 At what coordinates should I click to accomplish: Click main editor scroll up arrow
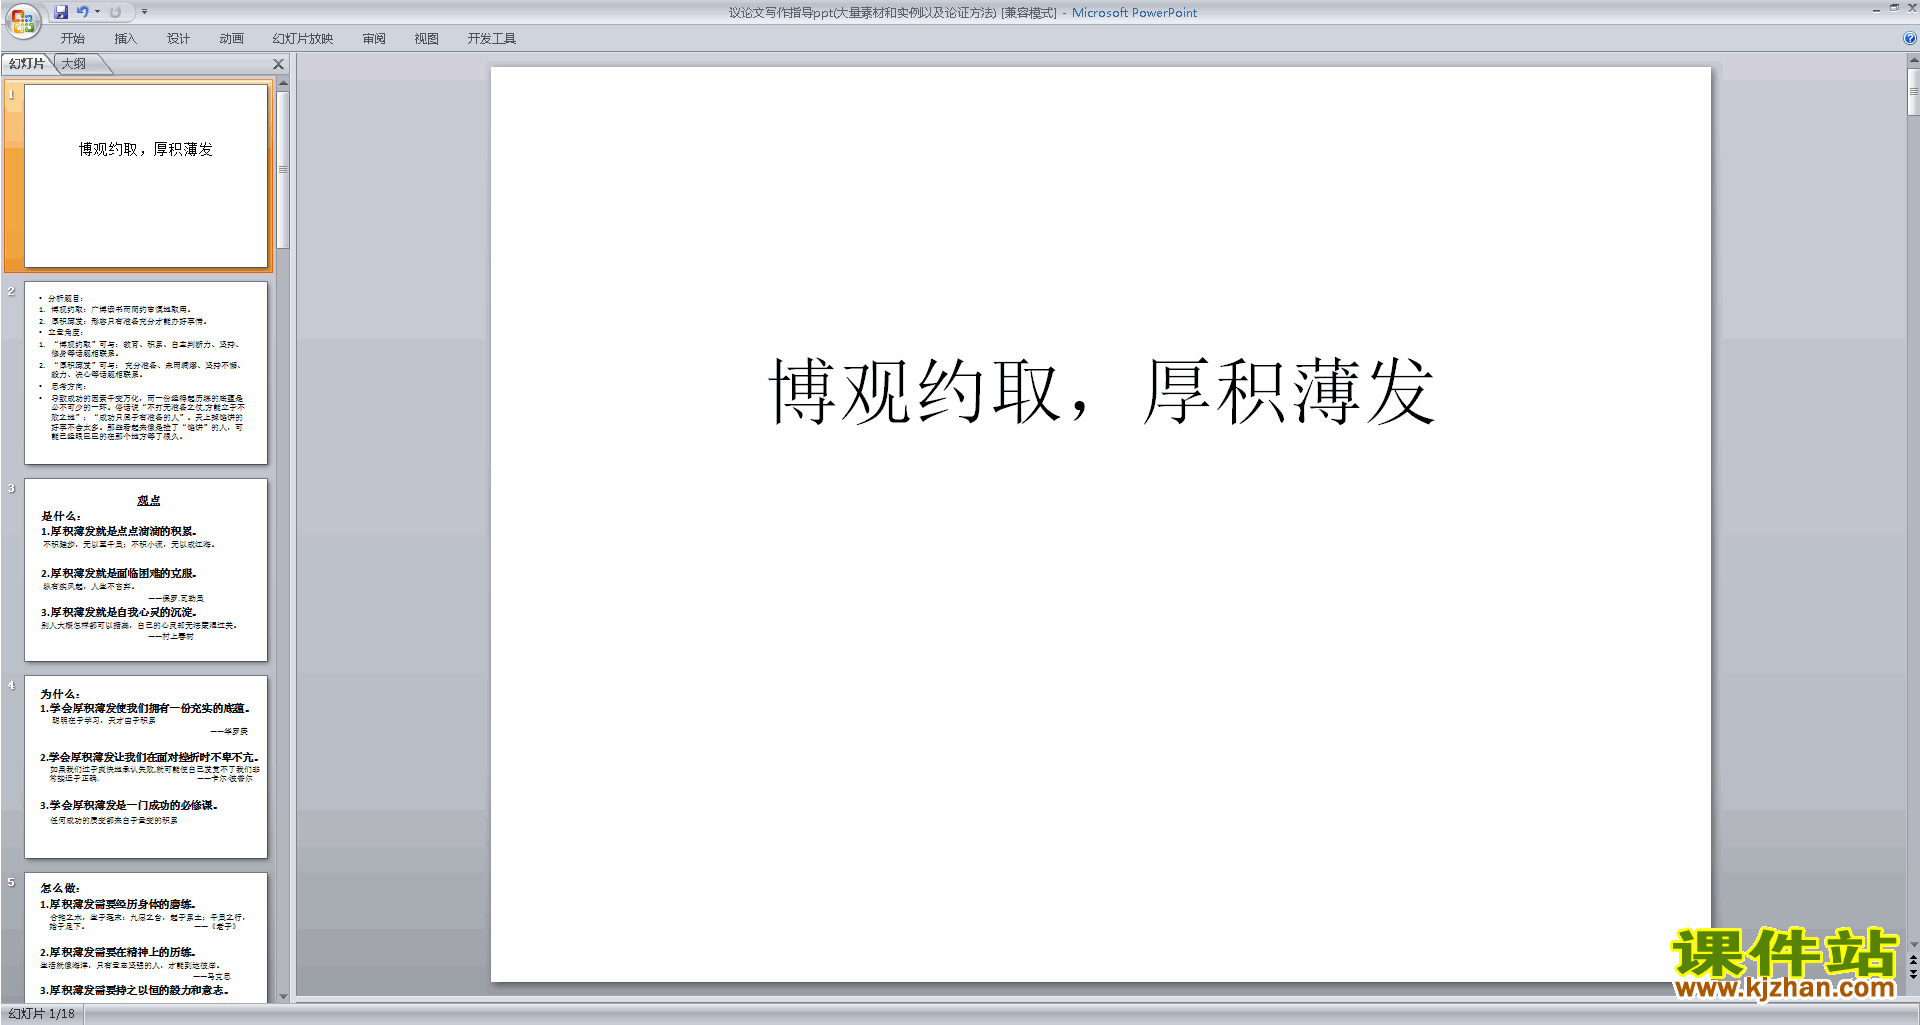pos(1914,60)
